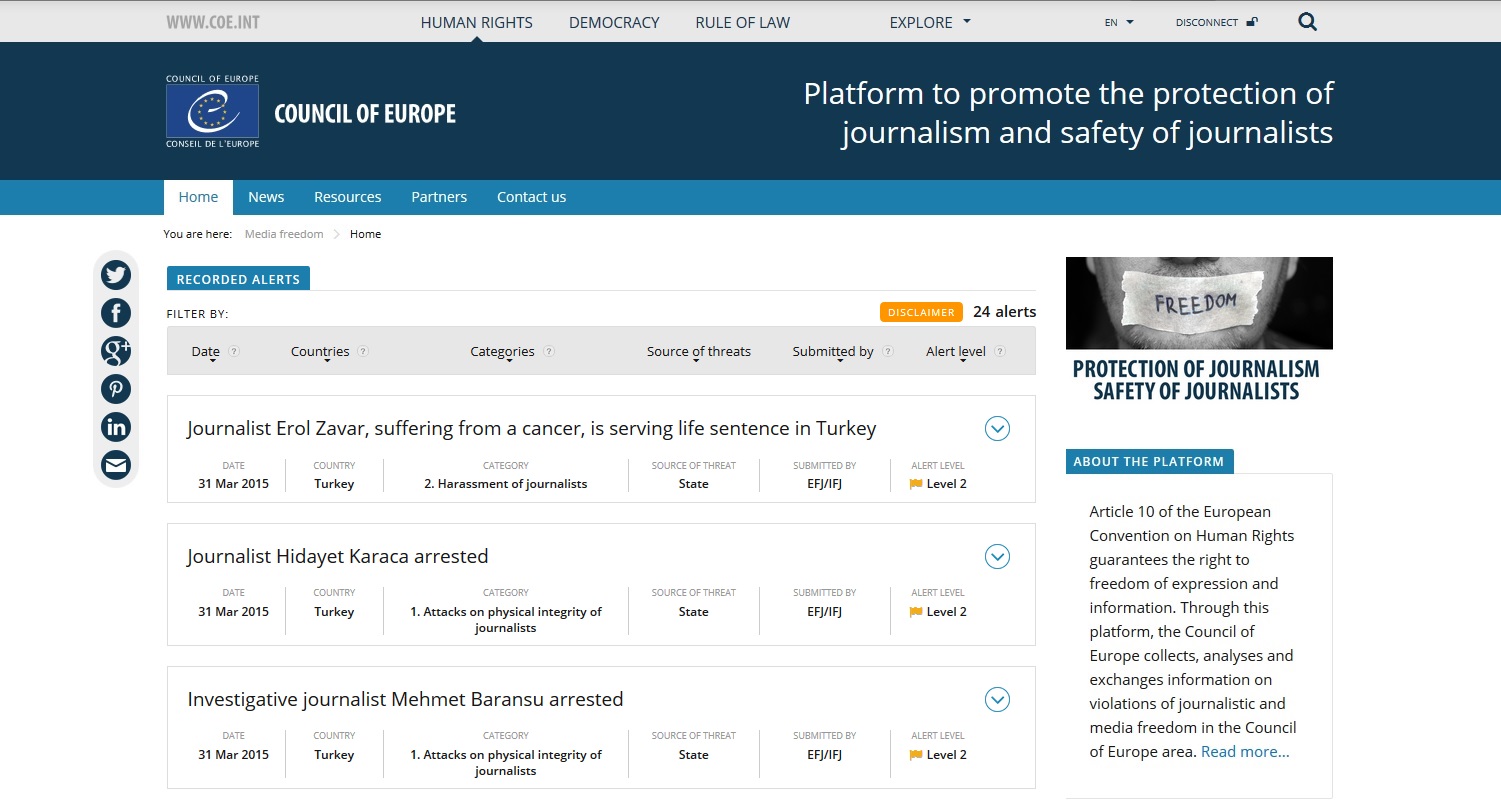Open the Explore dropdown menu
The height and width of the screenshot is (805, 1501).
[x=928, y=21]
